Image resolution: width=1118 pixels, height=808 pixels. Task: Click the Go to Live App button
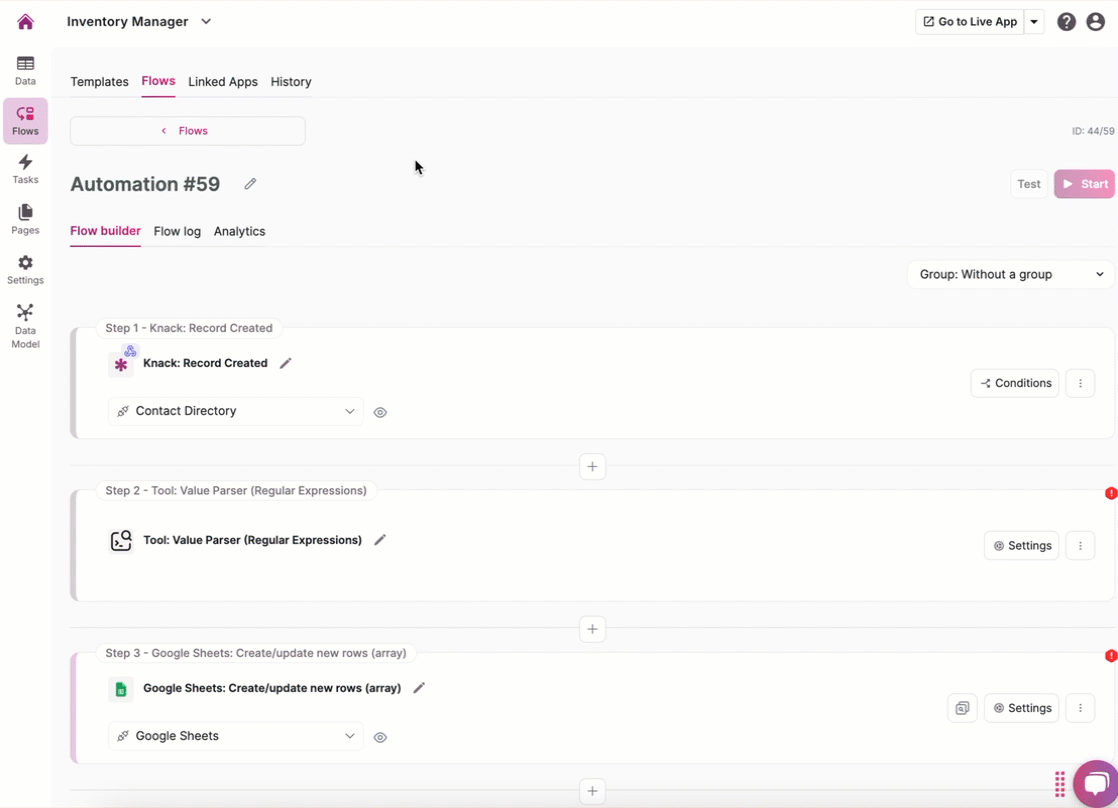pos(970,21)
